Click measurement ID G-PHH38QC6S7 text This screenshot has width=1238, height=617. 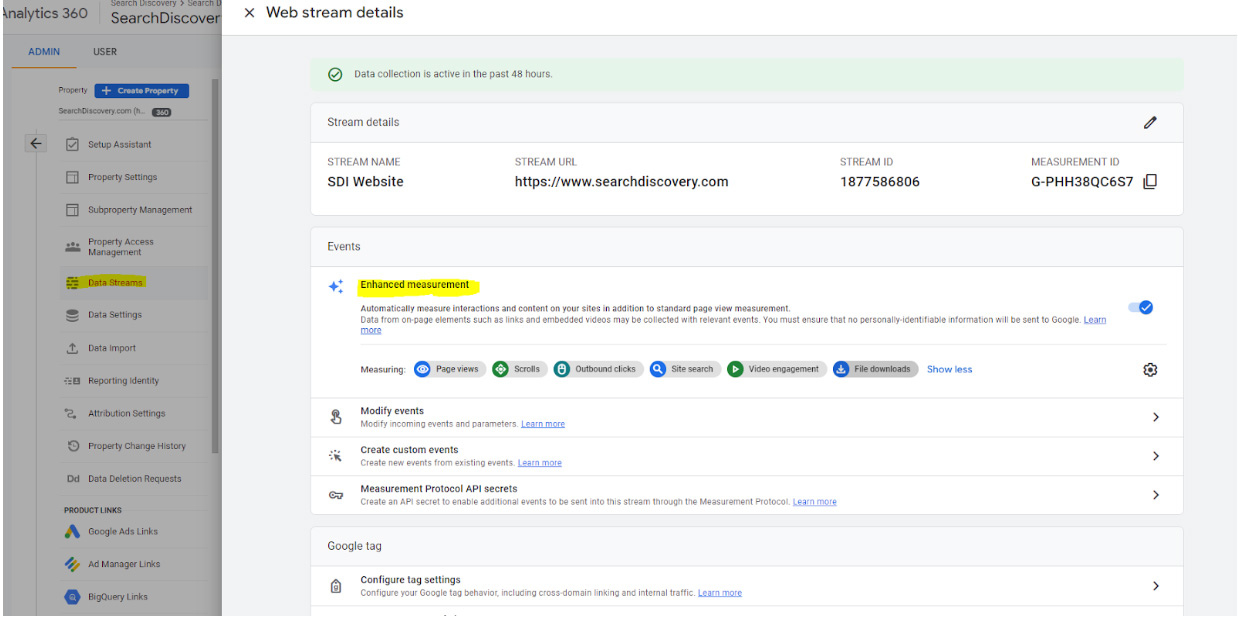click(x=1082, y=182)
